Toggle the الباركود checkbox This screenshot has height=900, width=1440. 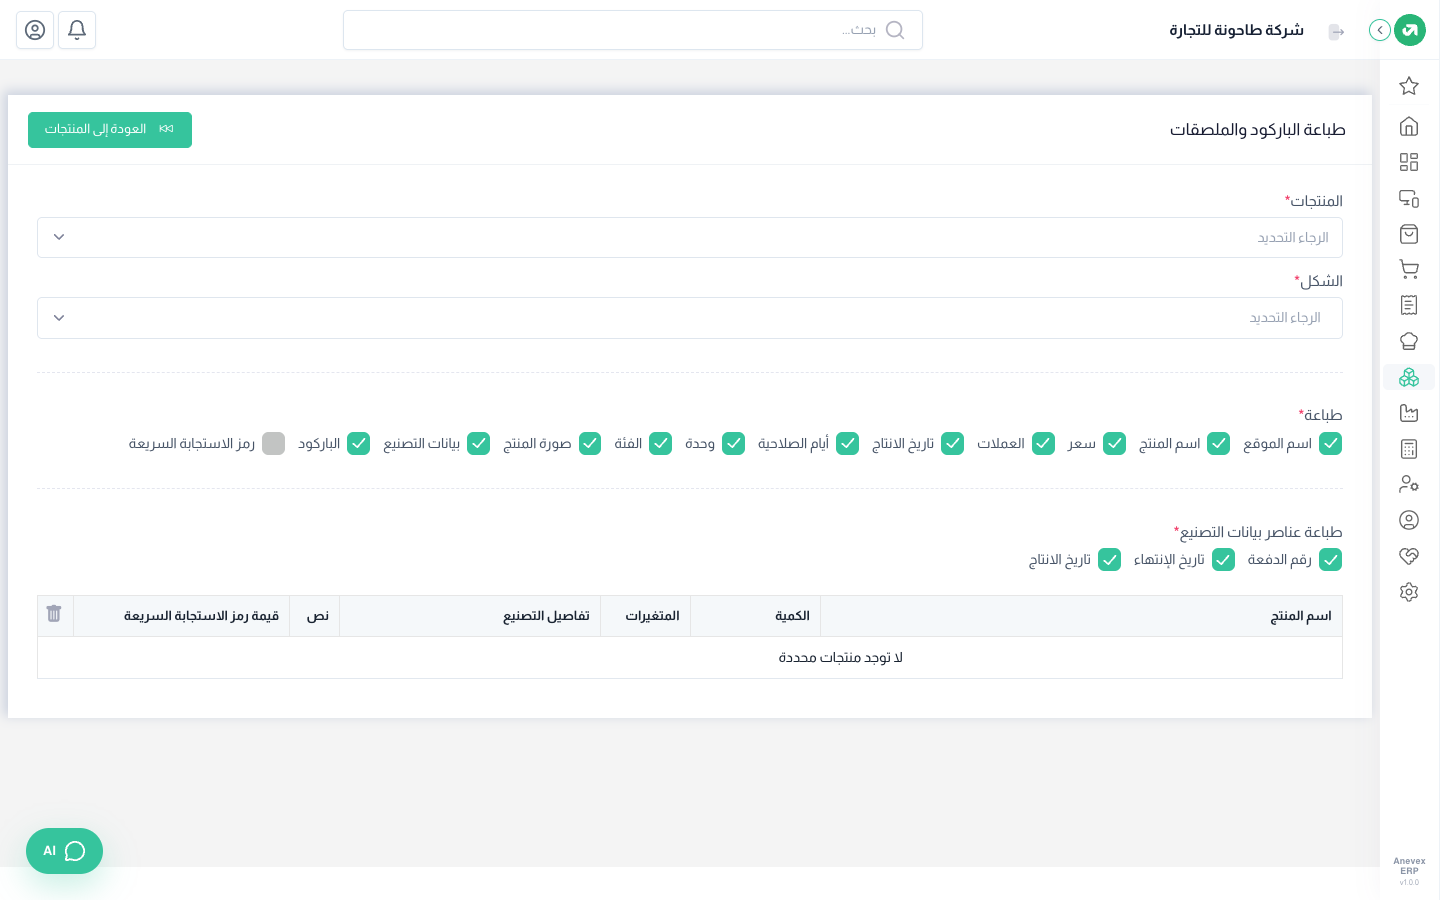tap(359, 443)
